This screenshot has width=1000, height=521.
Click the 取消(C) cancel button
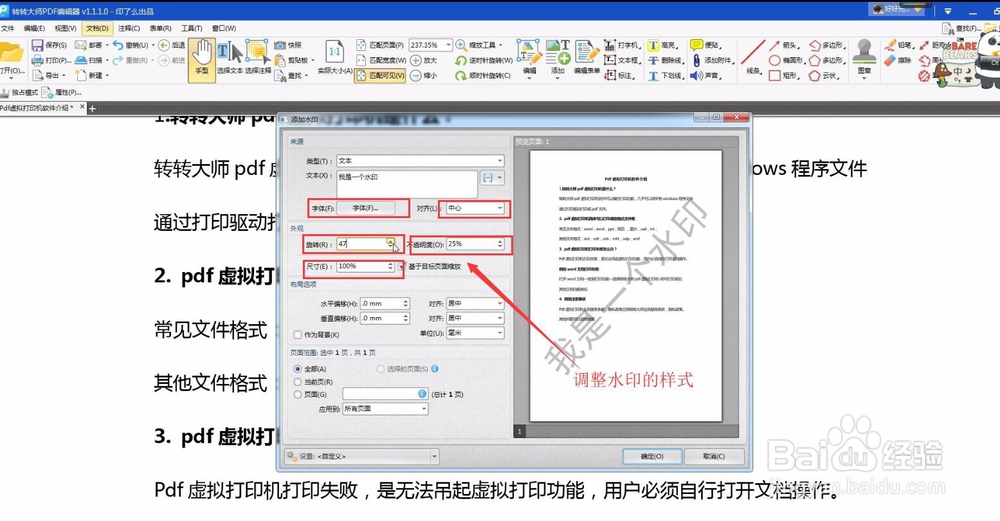[x=714, y=457]
